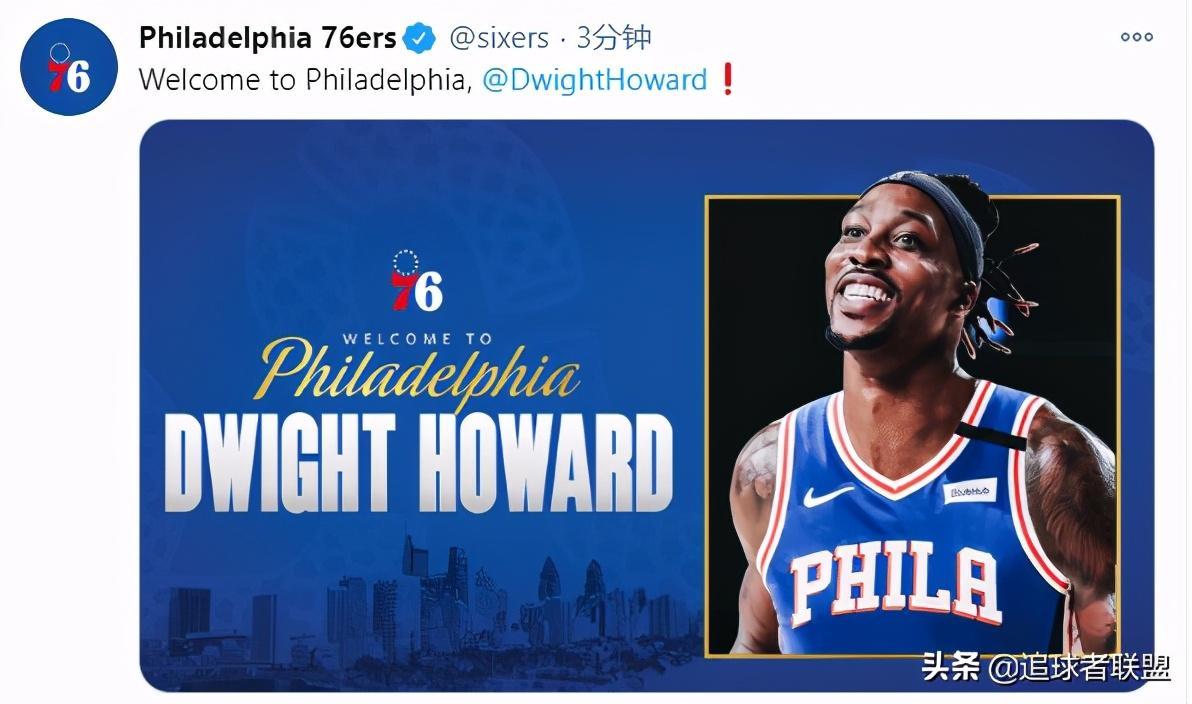Click the white sponsor patch on the jersey
The height and width of the screenshot is (704, 1192).
[969, 490]
